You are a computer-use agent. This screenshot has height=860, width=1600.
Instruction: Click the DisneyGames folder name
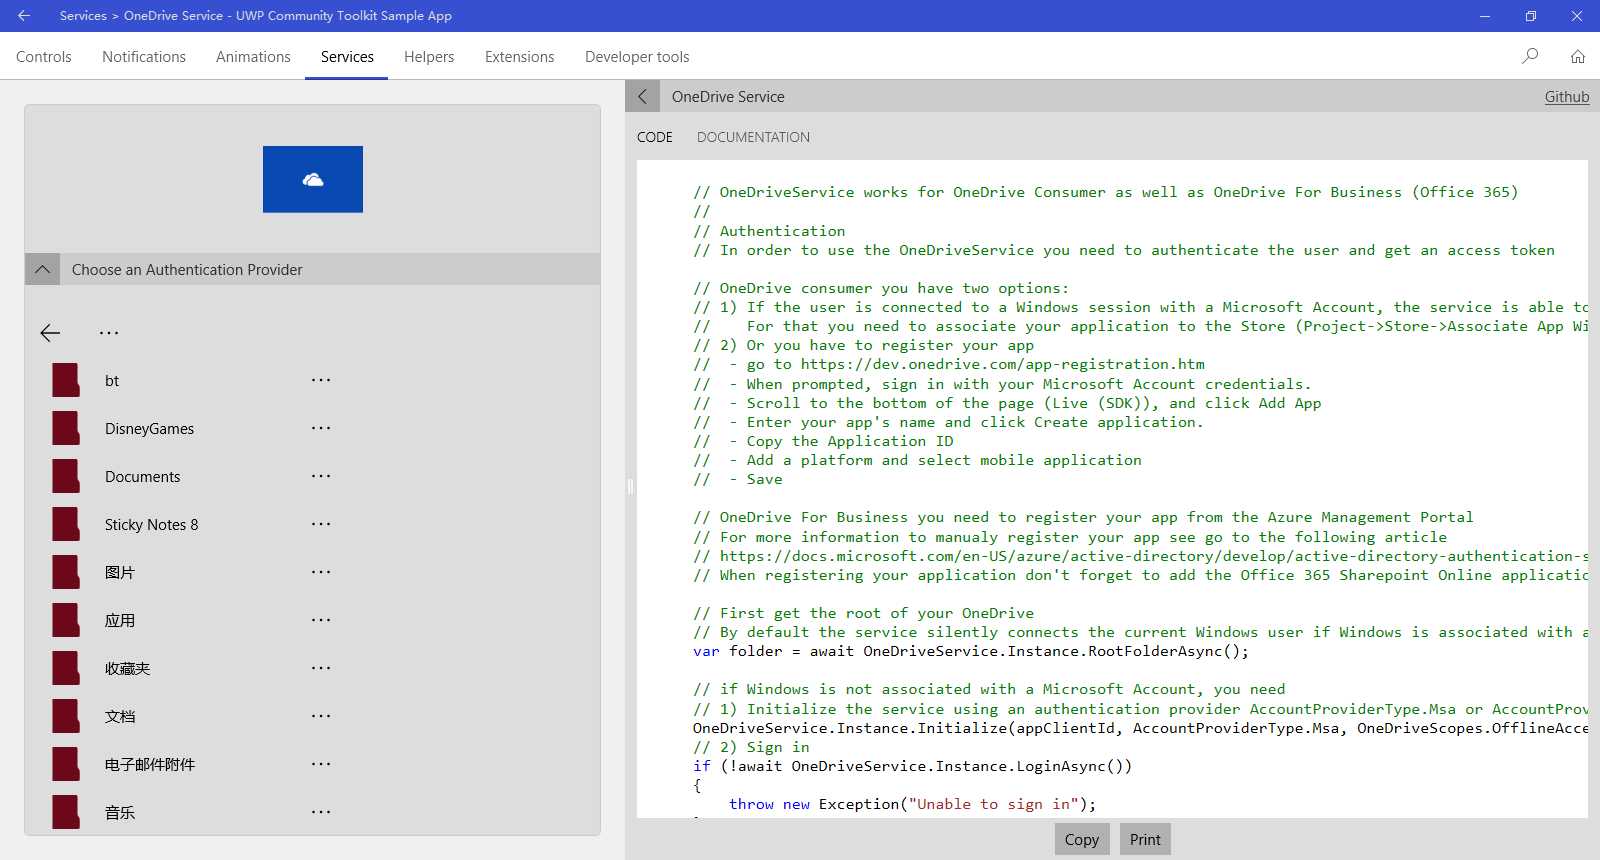(x=149, y=428)
